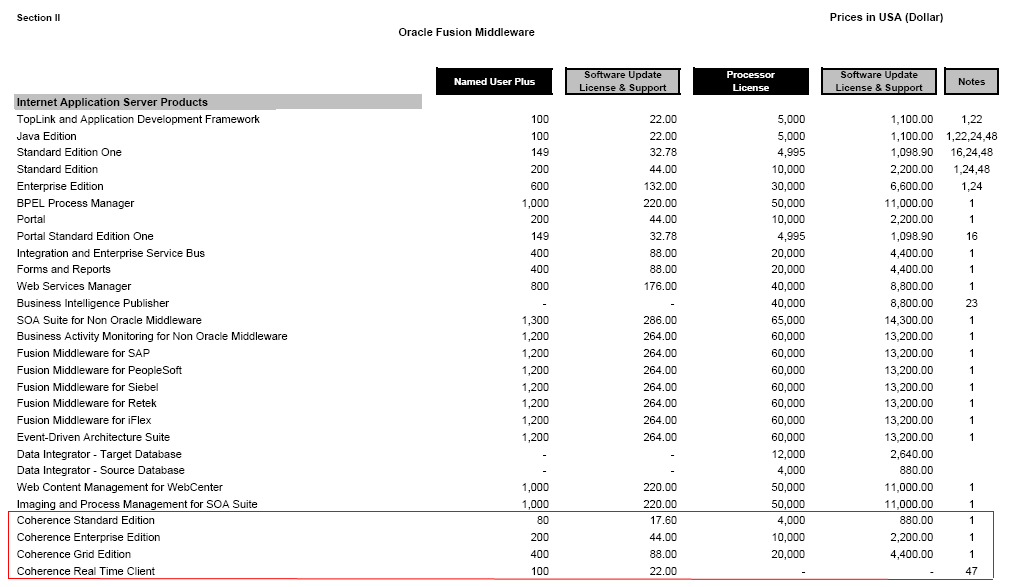The image size is (1015, 587).
Task: Select SOA Suite for Non Oracle Middleware
Action: (x=109, y=320)
